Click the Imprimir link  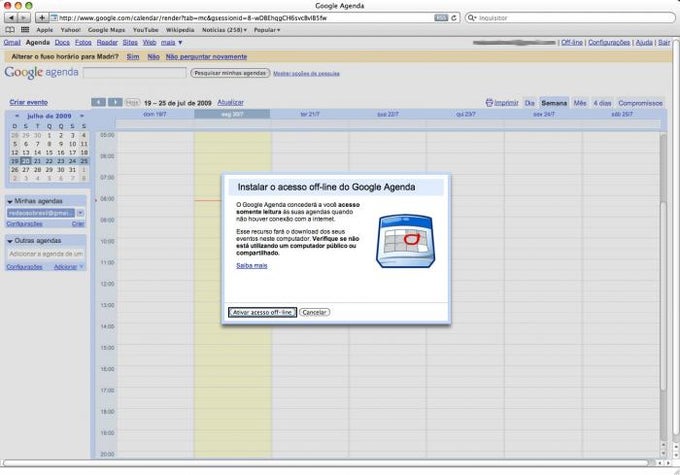click(507, 103)
